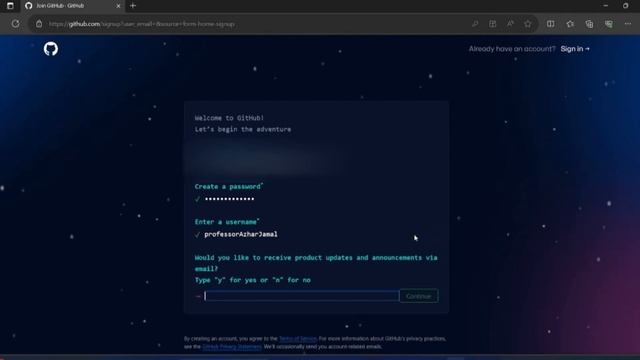Open the tab actions menu icon
This screenshot has height=360, width=640.
[10, 6]
